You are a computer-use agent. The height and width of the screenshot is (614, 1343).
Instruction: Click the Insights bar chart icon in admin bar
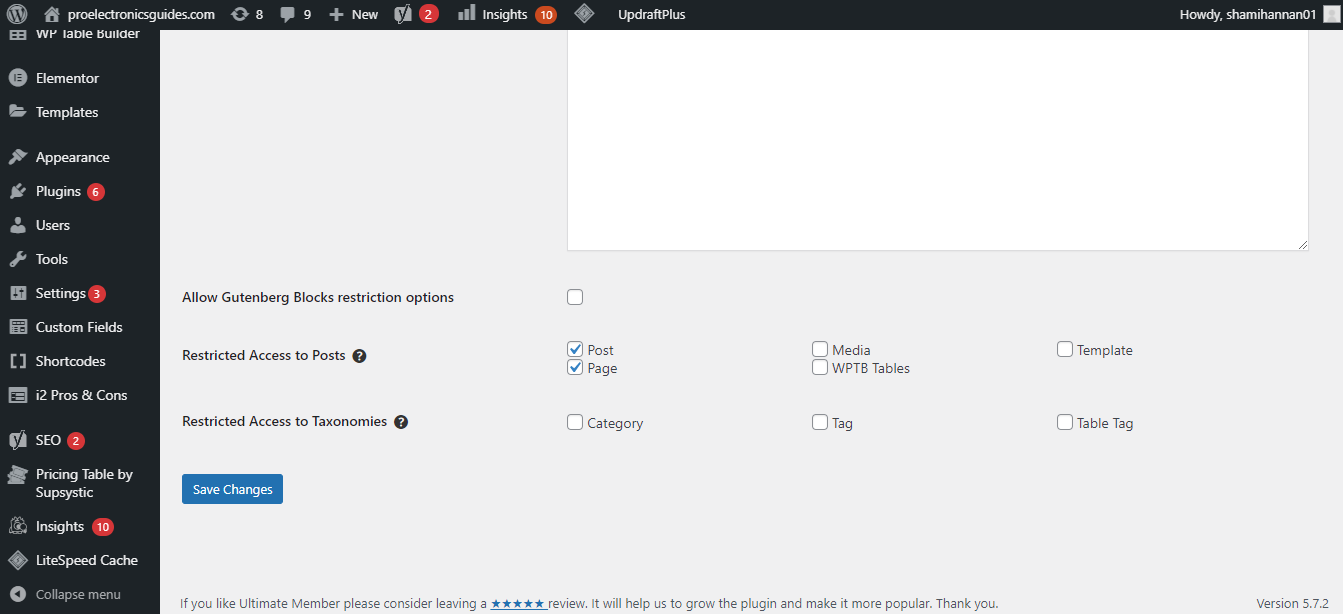466,14
